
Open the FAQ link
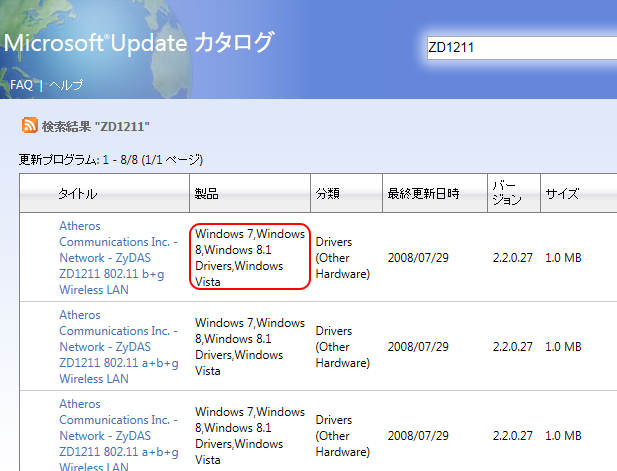21,85
